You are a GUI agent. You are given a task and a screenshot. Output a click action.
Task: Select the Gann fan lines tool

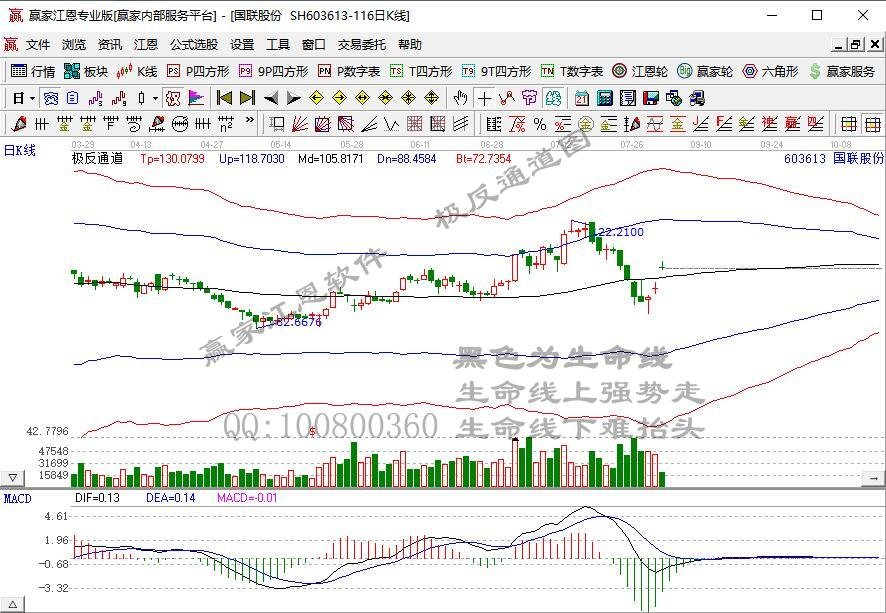[x=299, y=124]
